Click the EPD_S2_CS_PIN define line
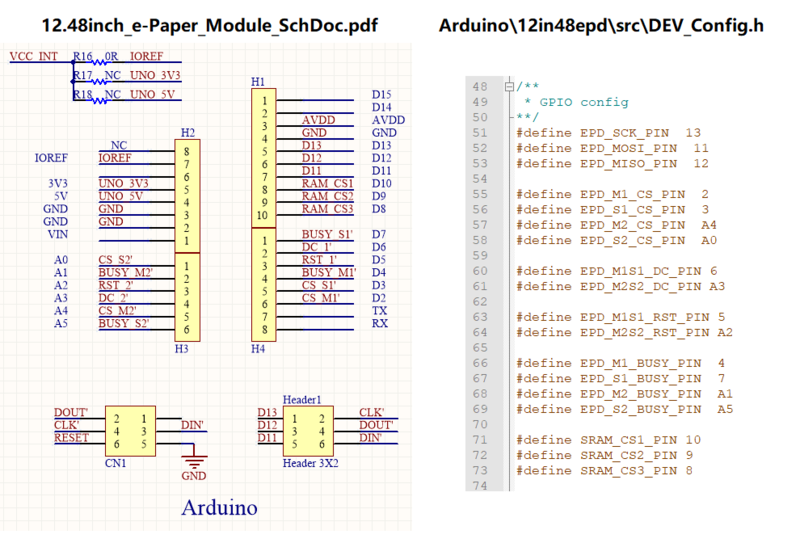800x543 pixels. (616, 240)
